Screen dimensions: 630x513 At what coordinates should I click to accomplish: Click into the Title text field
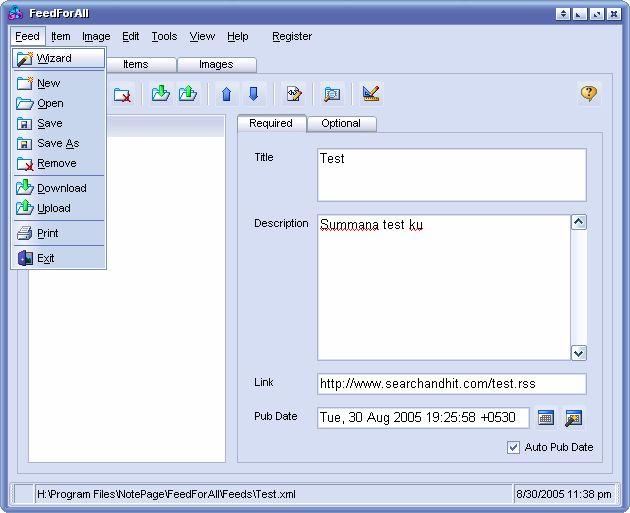[451, 175]
